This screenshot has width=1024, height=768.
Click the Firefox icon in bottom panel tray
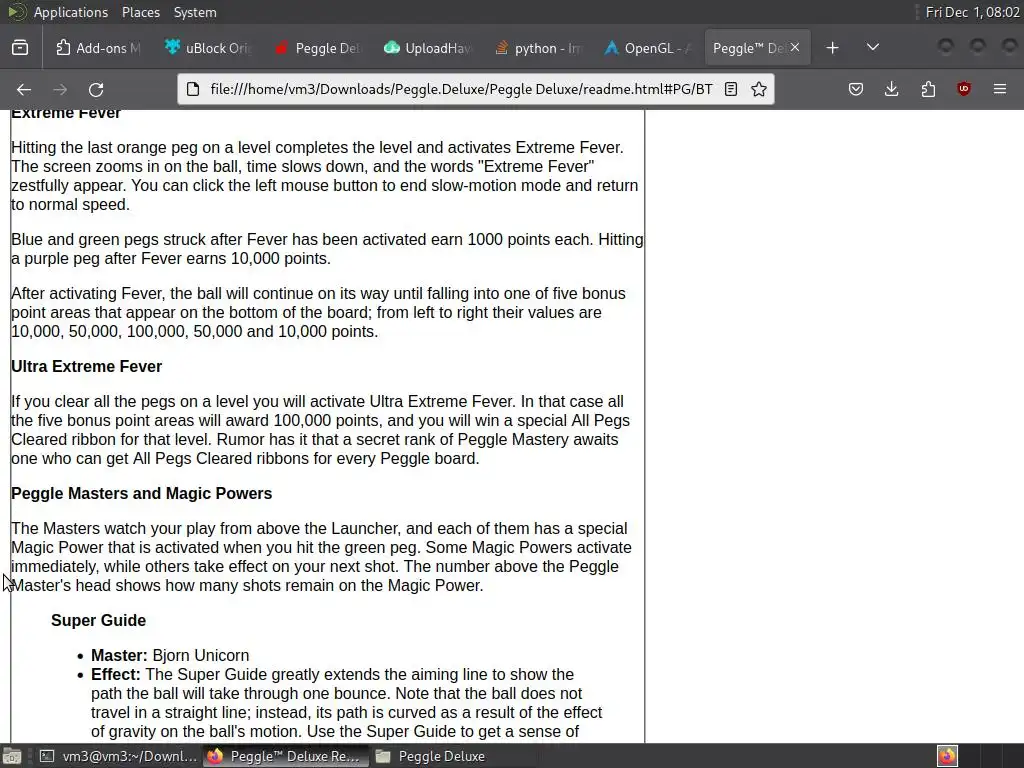pos(948,756)
